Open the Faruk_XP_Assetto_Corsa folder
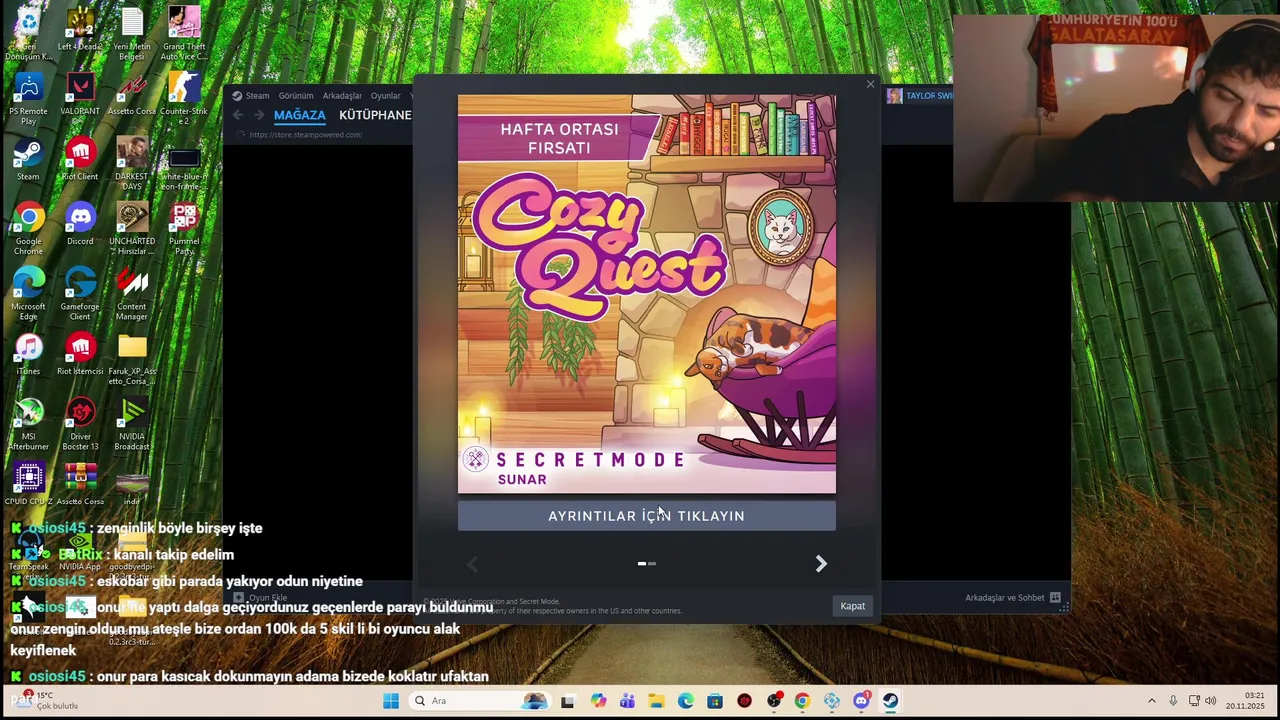 click(x=132, y=359)
